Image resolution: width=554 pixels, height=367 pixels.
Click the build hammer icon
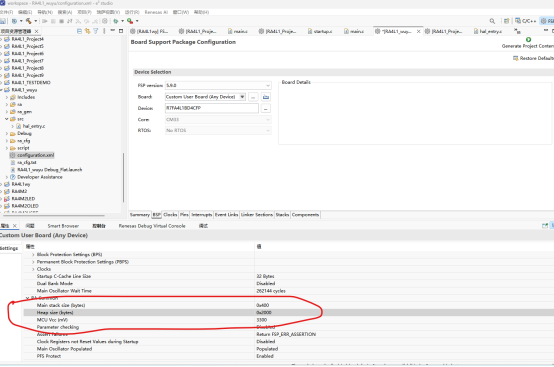coord(28,21)
